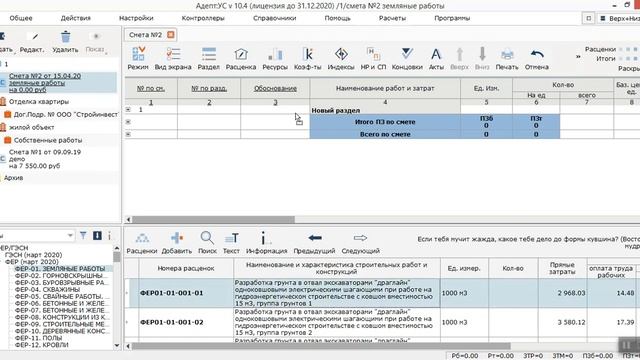Collapse the Новый раздел row
The width and height of the screenshot is (640, 360).
point(128,109)
